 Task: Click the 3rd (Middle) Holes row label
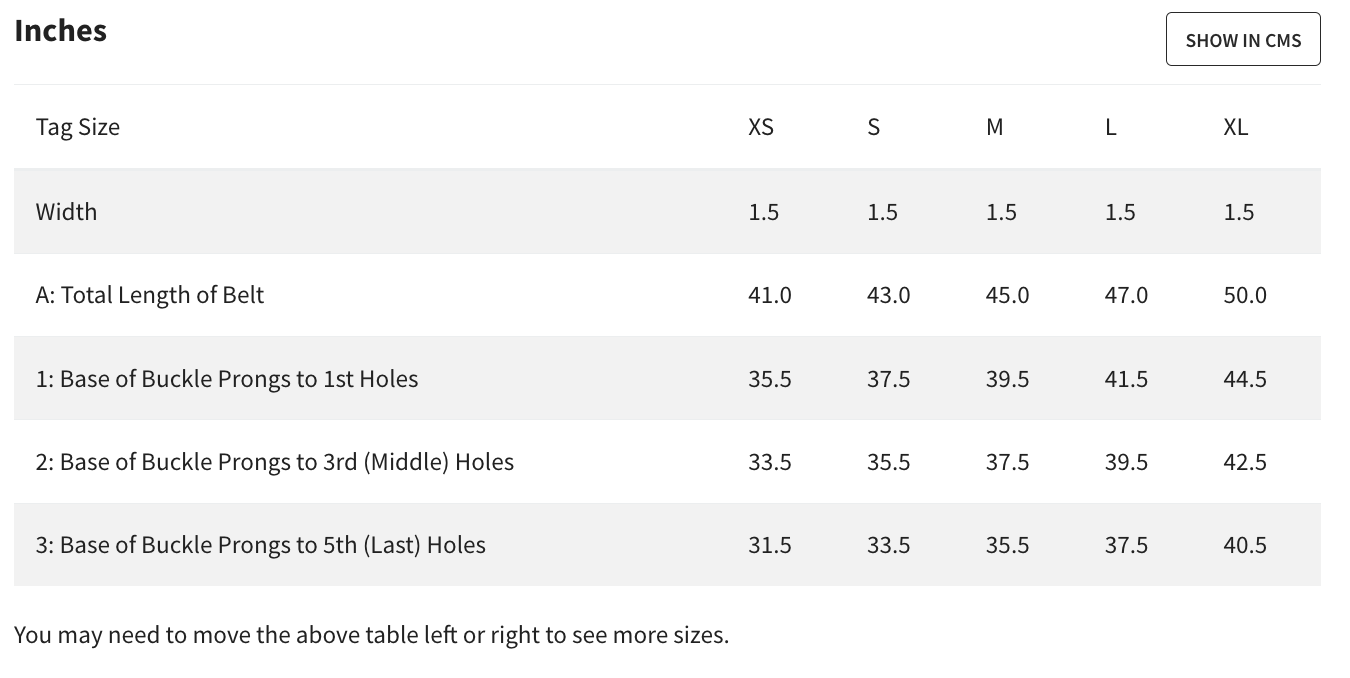coord(275,462)
